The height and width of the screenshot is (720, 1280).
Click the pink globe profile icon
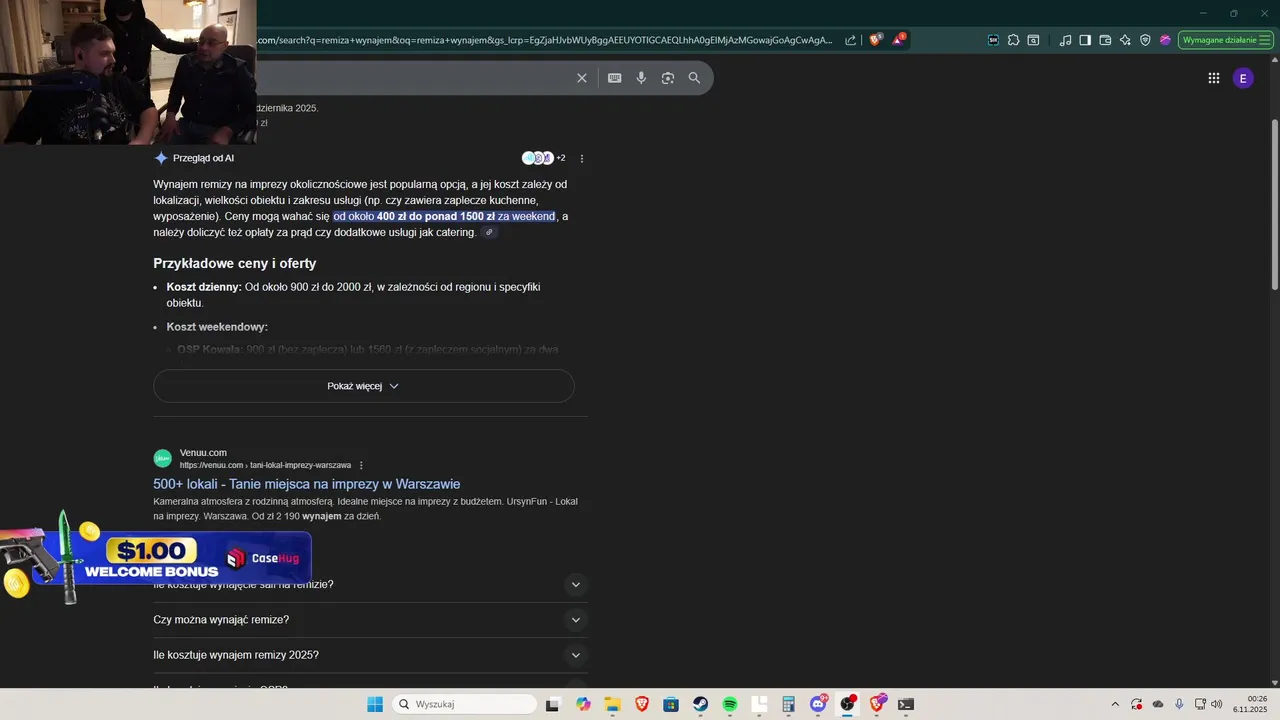tap(1165, 40)
